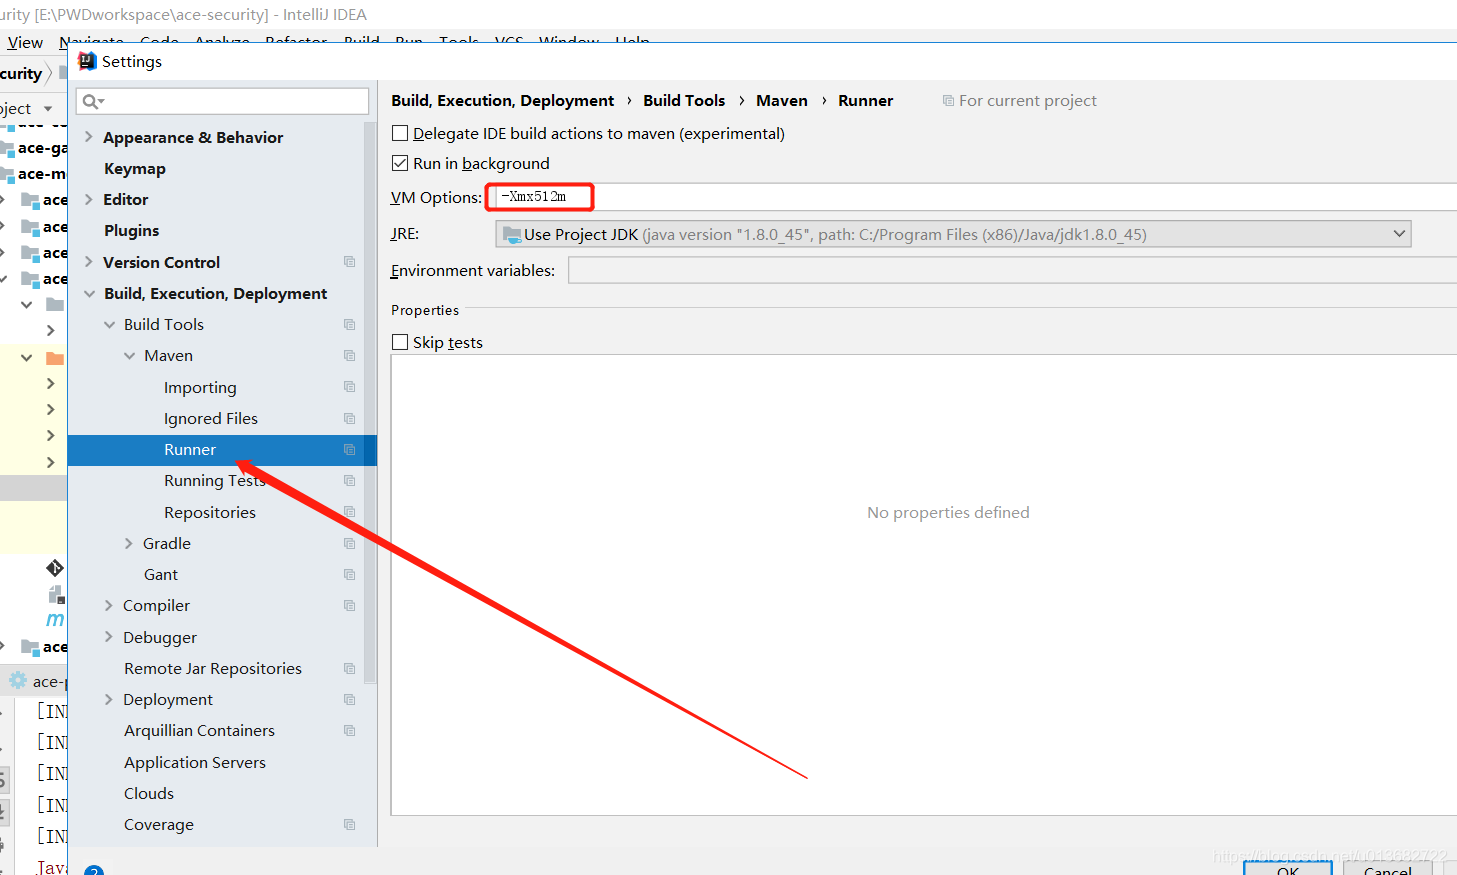Collapse the Build Tools node

(110, 324)
